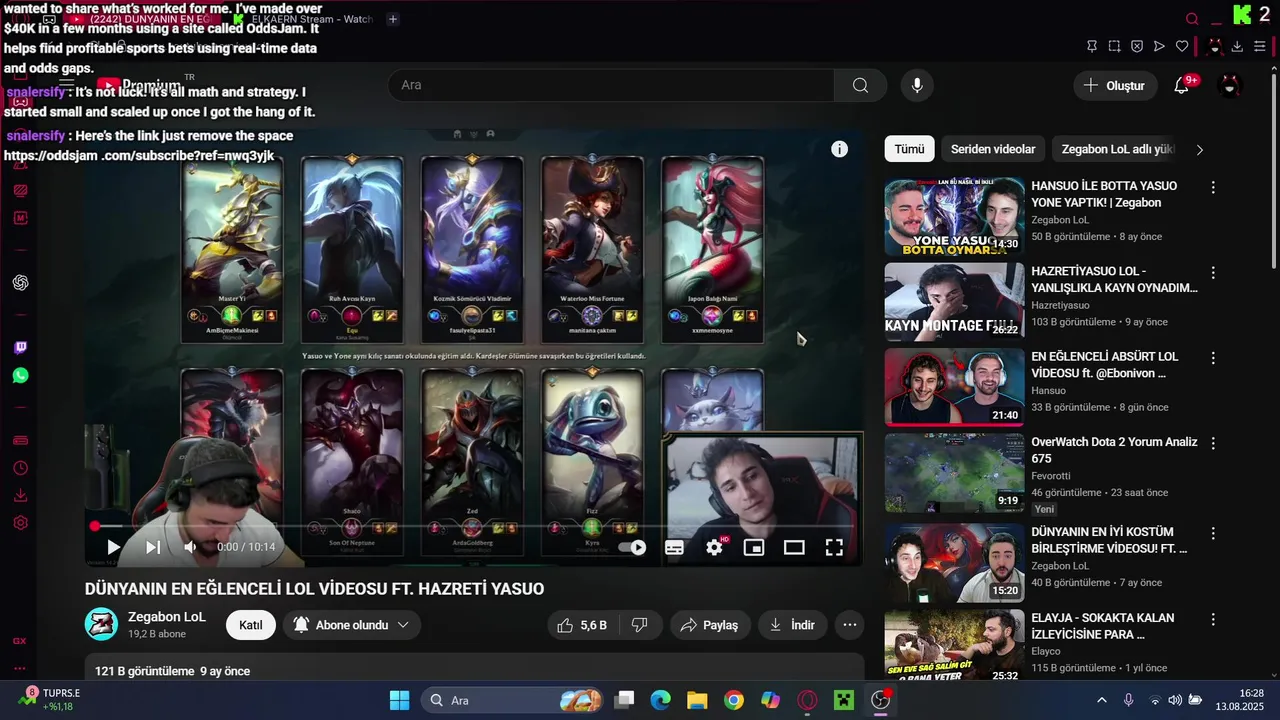
Task: Open three-dot sidebar setup menu
Action: (x=20, y=669)
